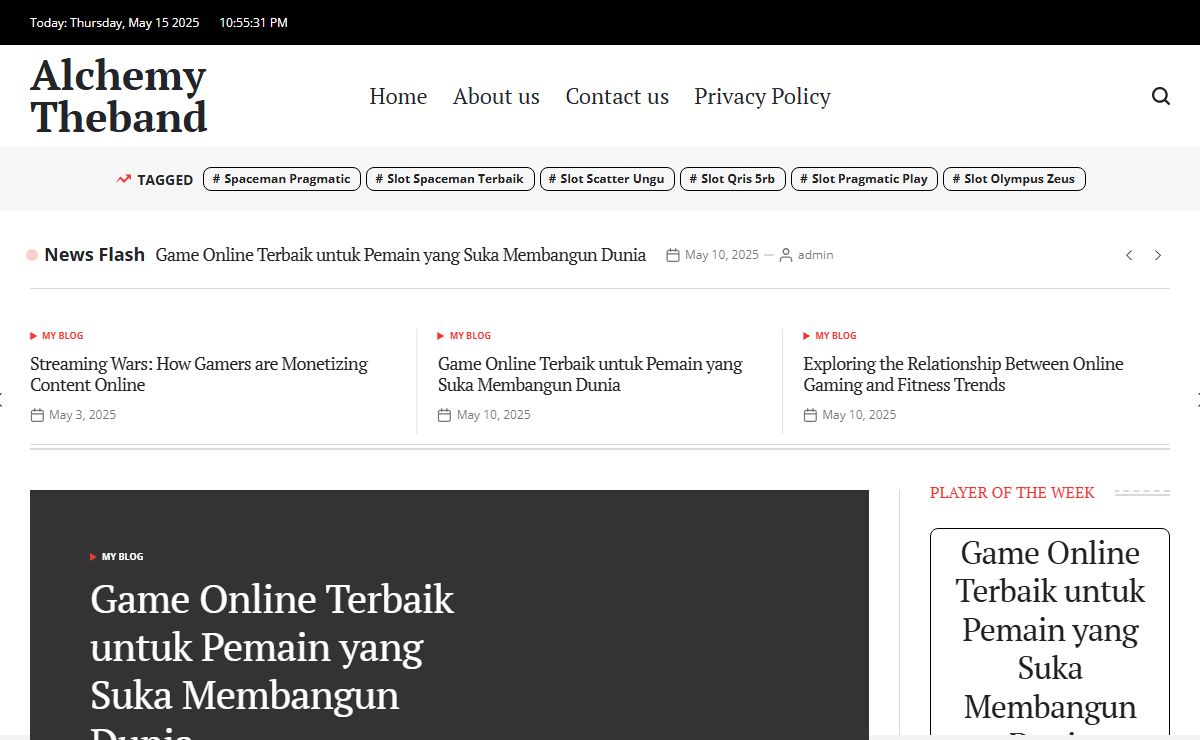1200x740 pixels.
Task: Open MY BLOG category above Exploring the Relationship
Action: (x=836, y=336)
